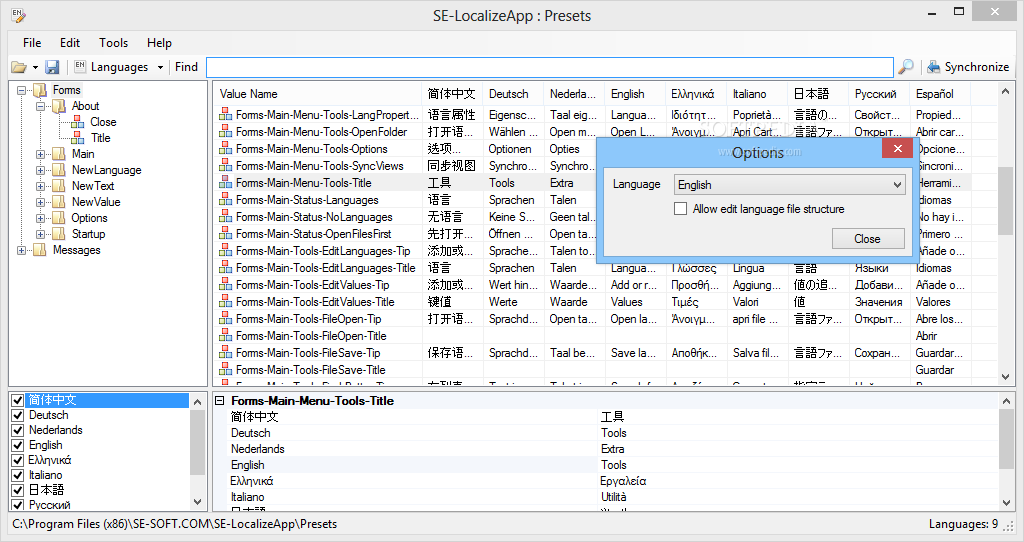The height and width of the screenshot is (542, 1024).
Task: Click icon of Forms-Main-Tools-FileOpen-Tip row
Action: [225, 319]
